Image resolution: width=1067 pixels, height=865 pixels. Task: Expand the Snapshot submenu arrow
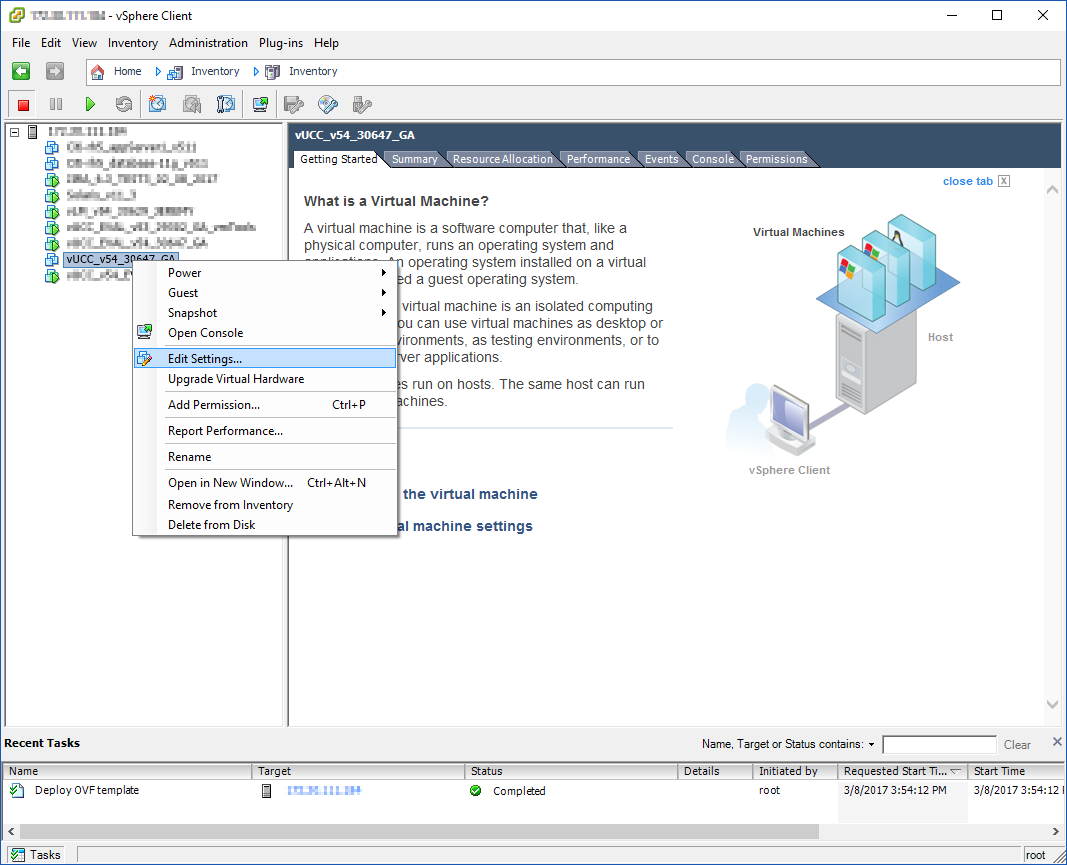[x=384, y=313]
